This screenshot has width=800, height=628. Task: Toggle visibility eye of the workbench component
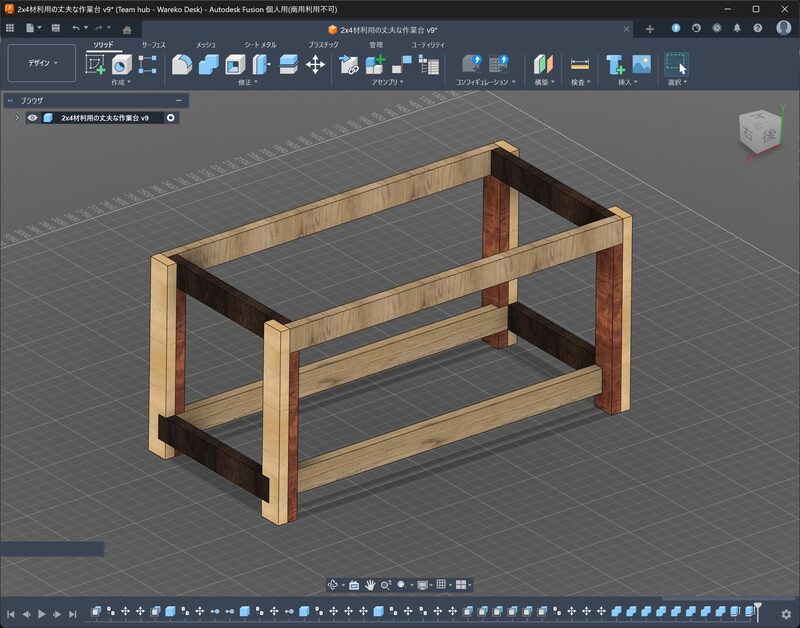coord(32,118)
